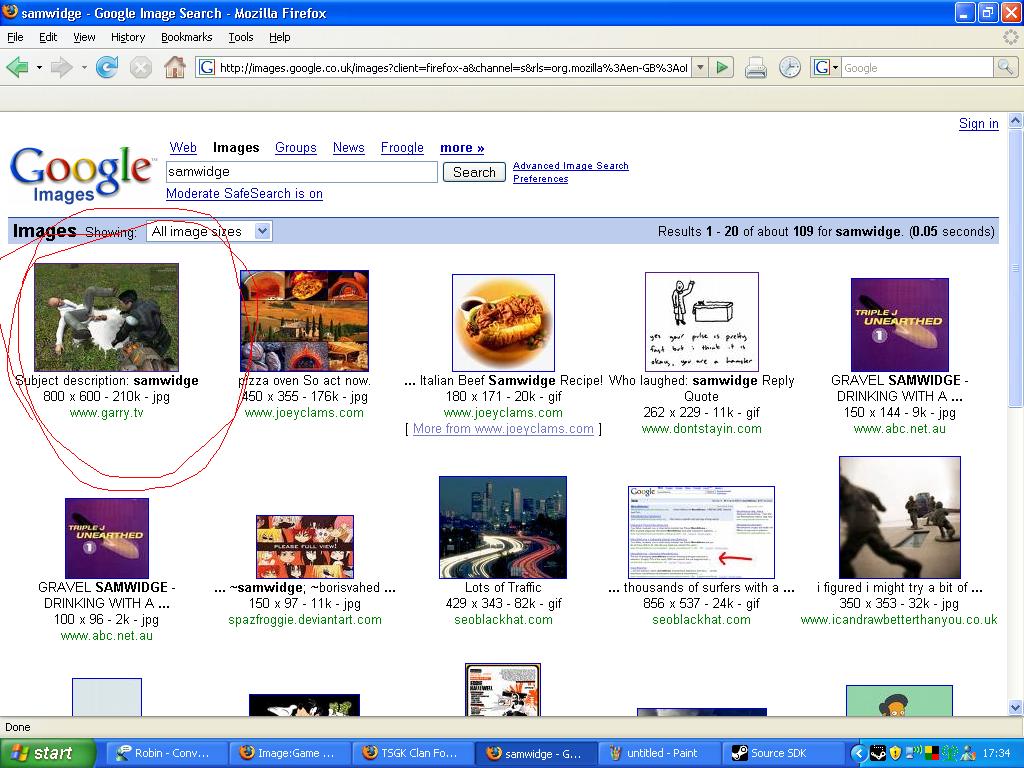Open the Bookmarks menu

click(186, 37)
